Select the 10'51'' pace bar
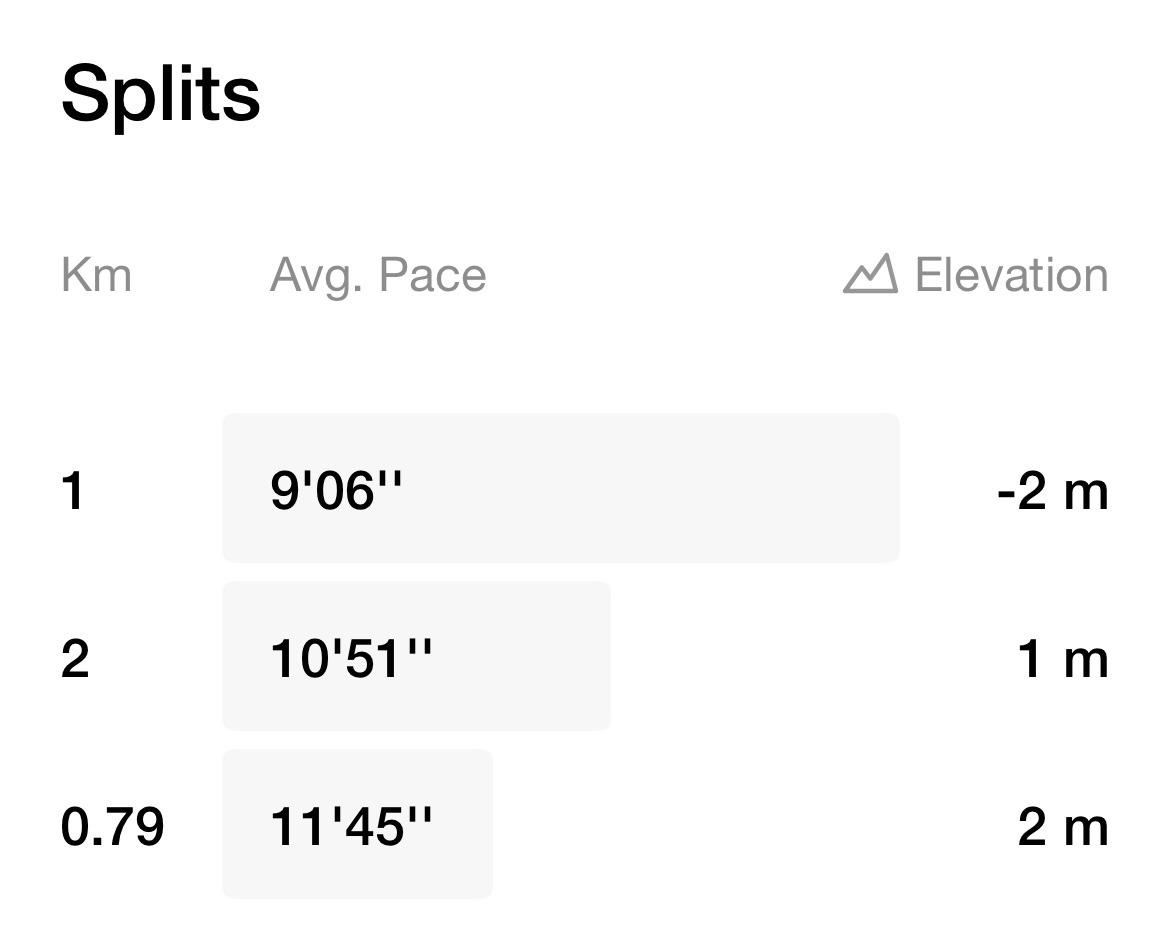Screen dimensions: 1170x951 pos(416,656)
